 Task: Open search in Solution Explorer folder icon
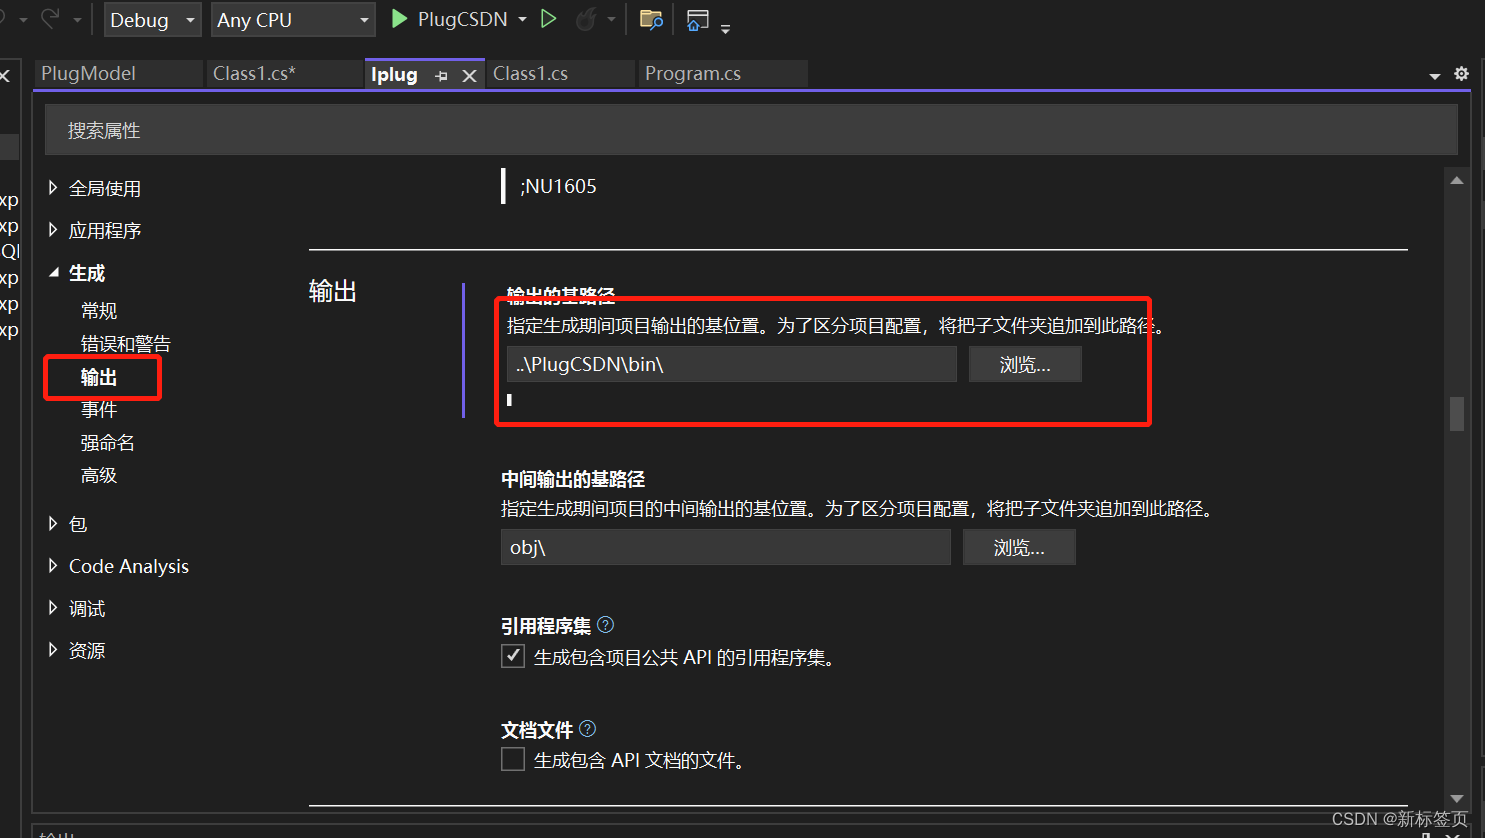[651, 19]
